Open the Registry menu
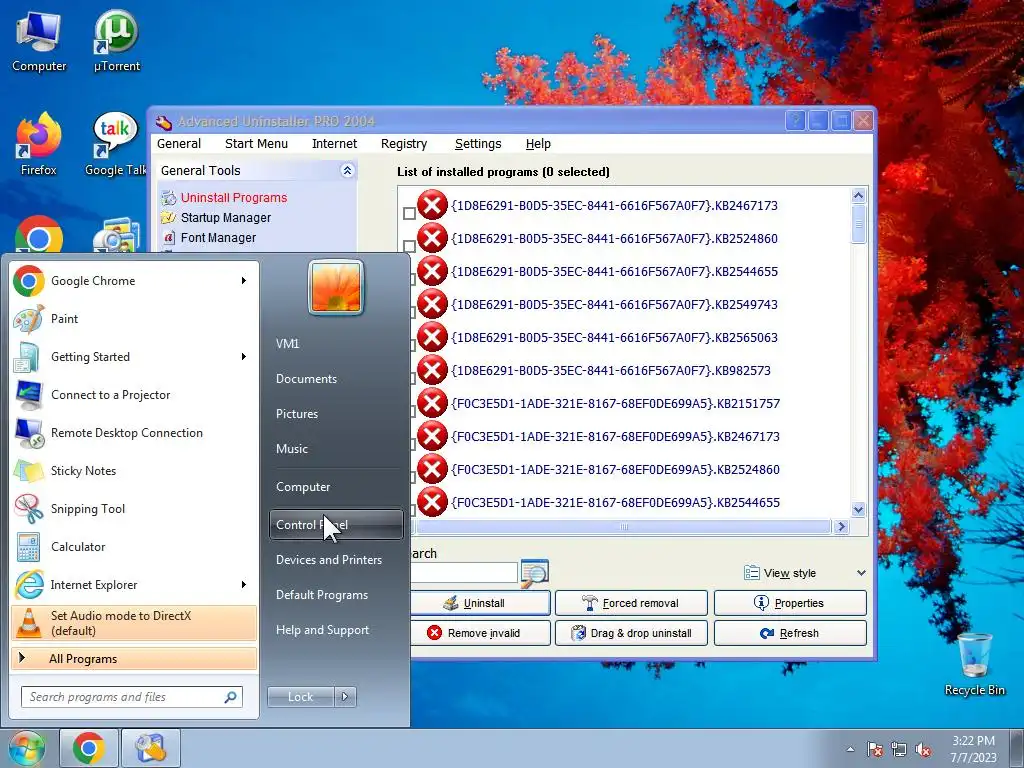Viewport: 1024px width, 768px height. (404, 144)
